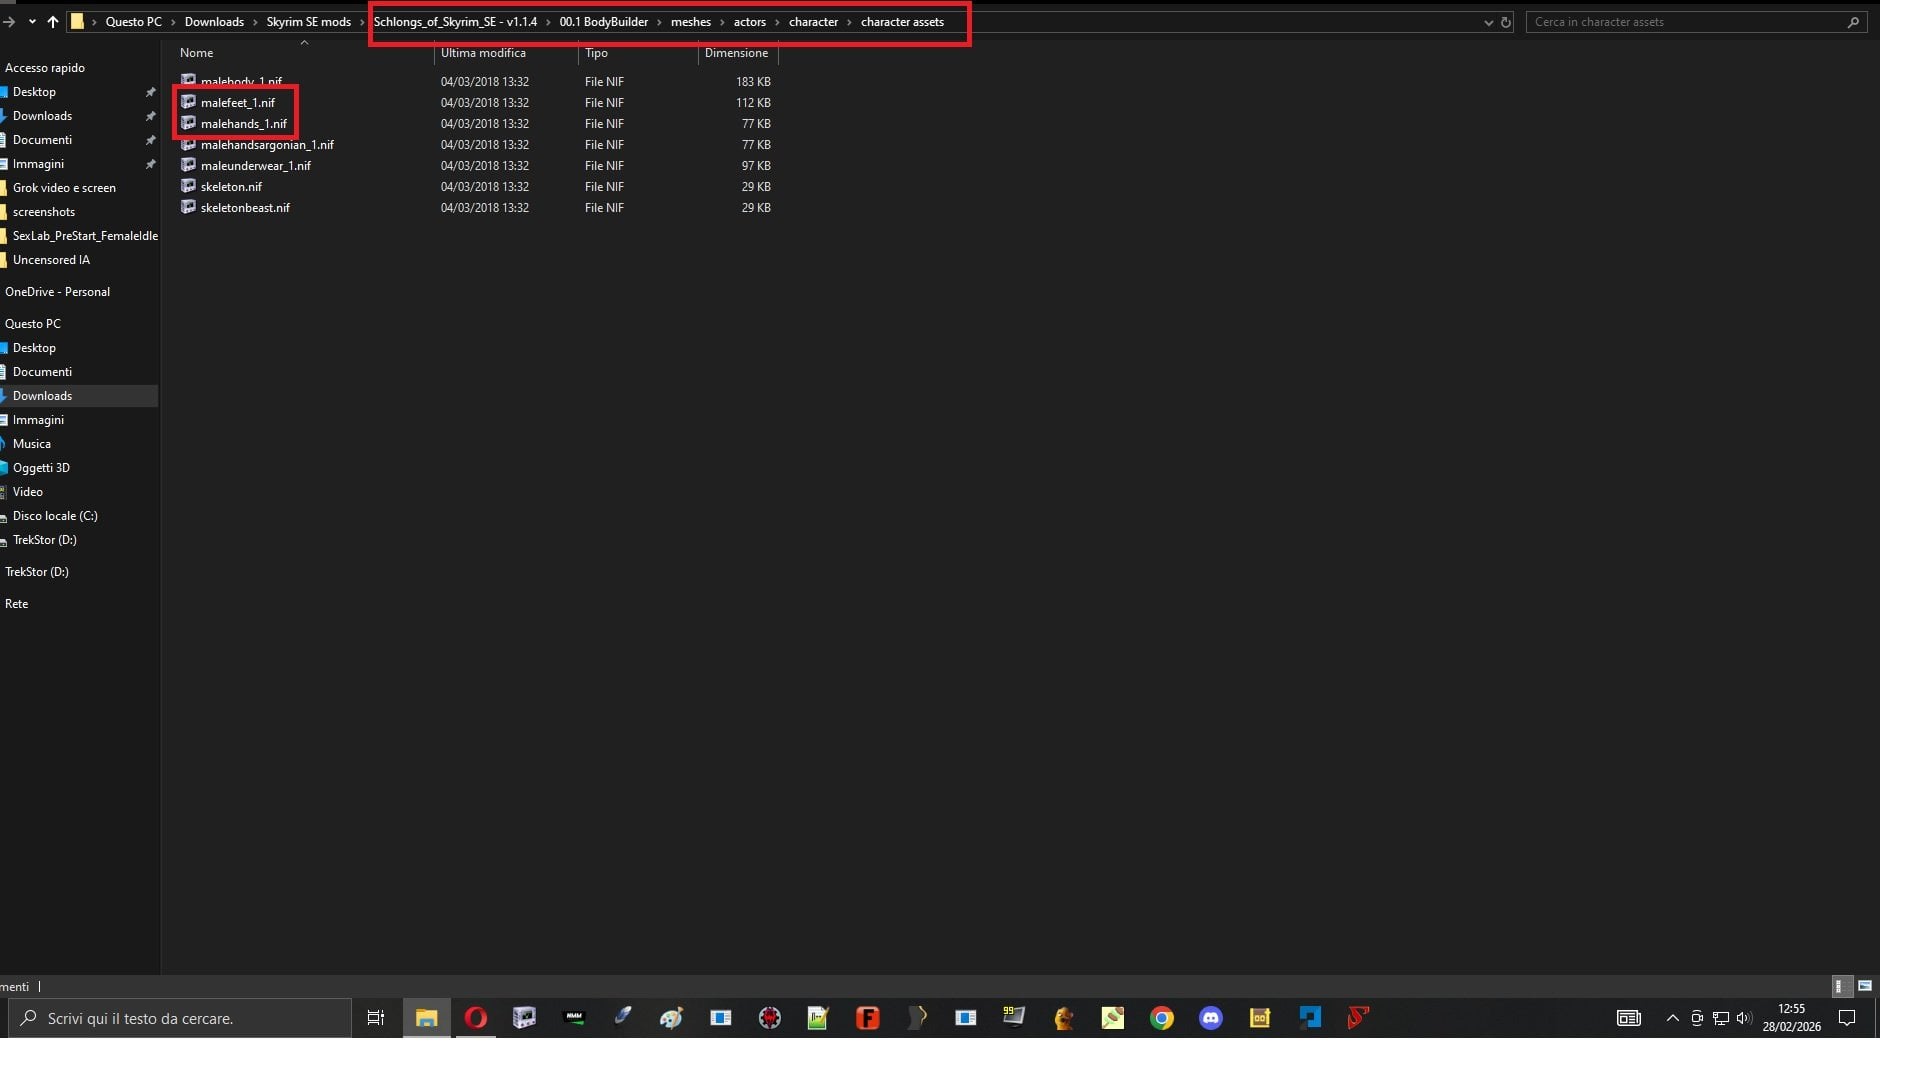Screen dimensions: 1920x1080
Task: Open Desktop under Accesso rapido
Action: point(34,92)
